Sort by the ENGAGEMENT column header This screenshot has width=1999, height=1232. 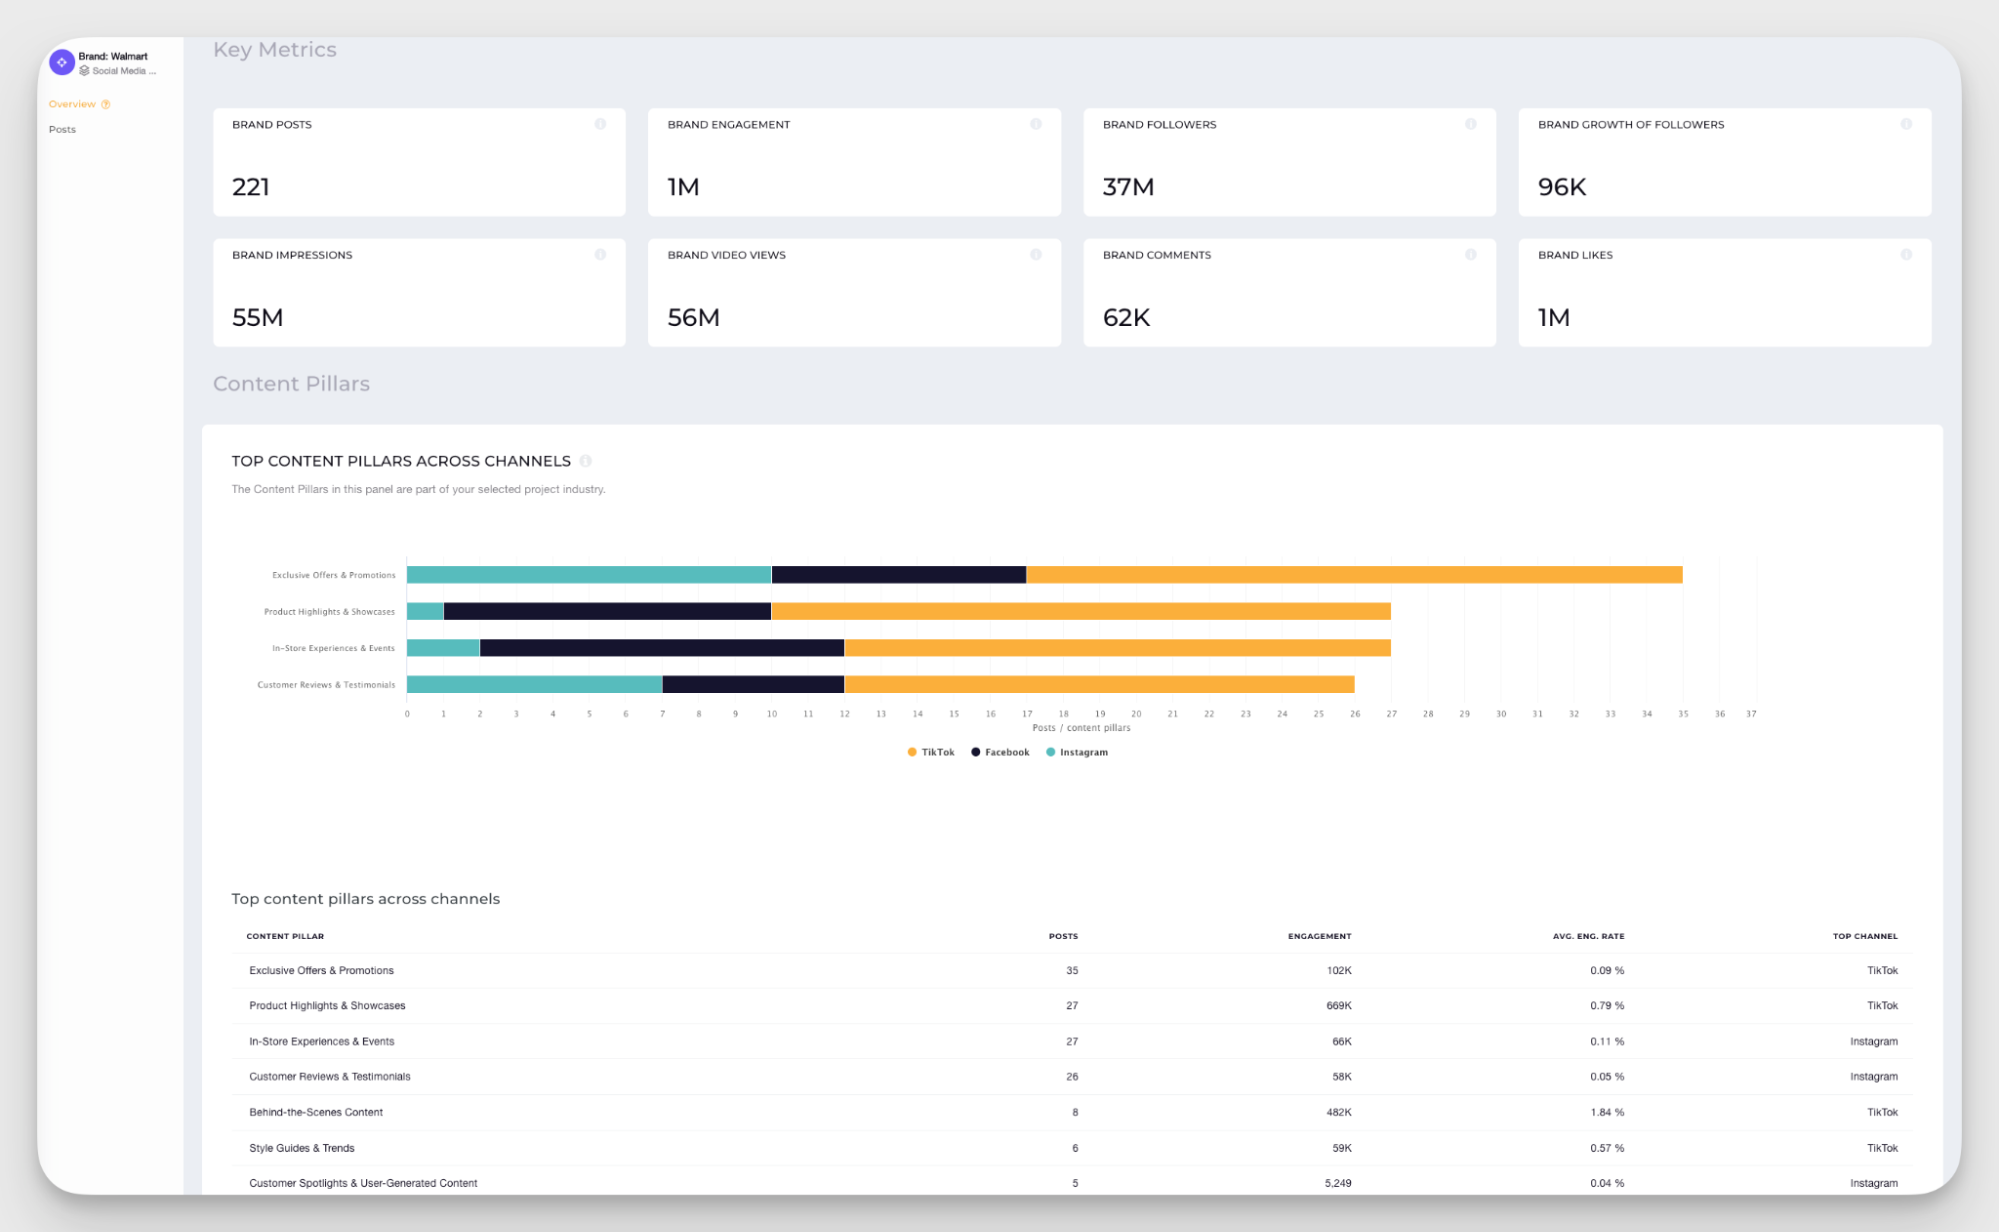point(1319,936)
